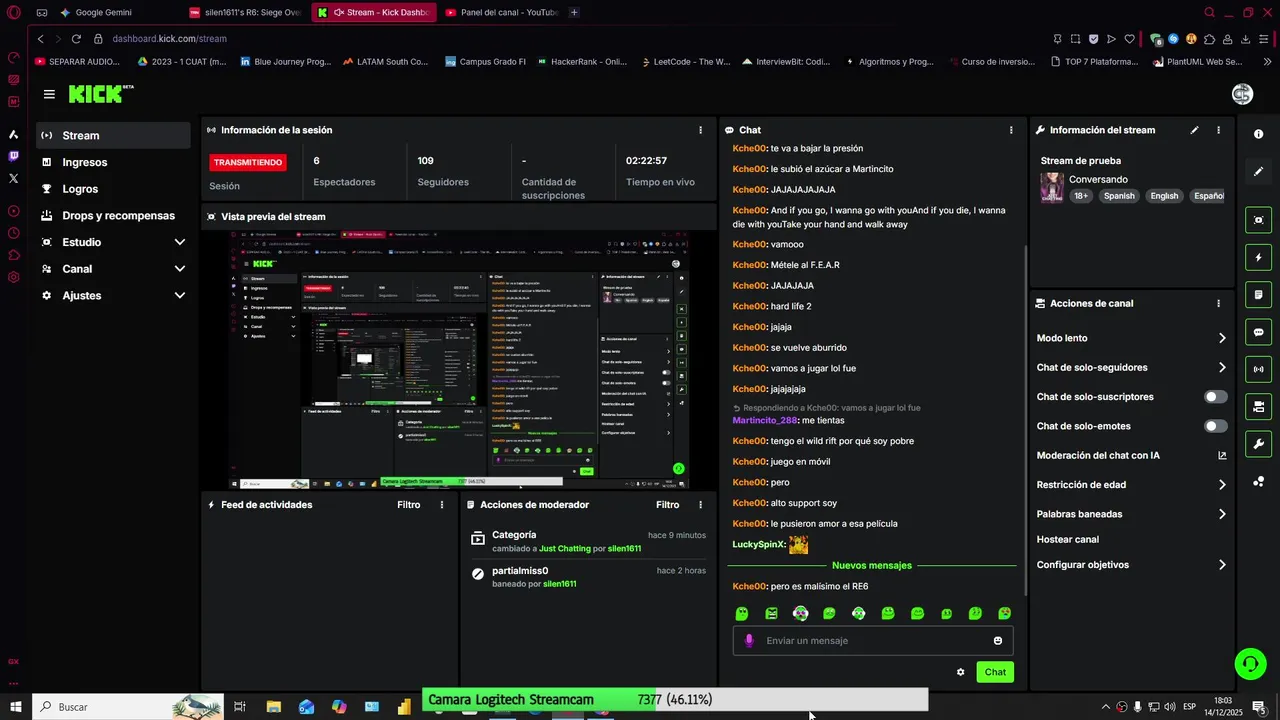The image size is (1280, 720).
Task: Switch to silen1611's R6: Siege tab
Action: pos(245,13)
